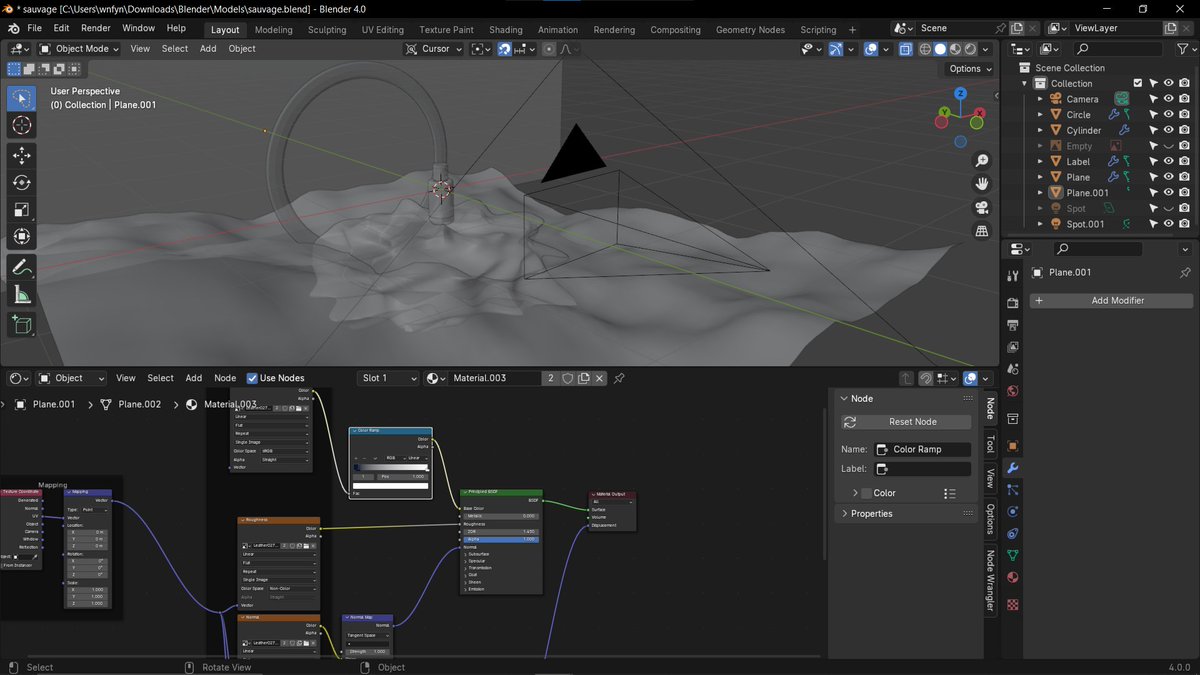The image size is (1200, 675).
Task: Click the Z axis navigation gizmo
Action: point(960,93)
